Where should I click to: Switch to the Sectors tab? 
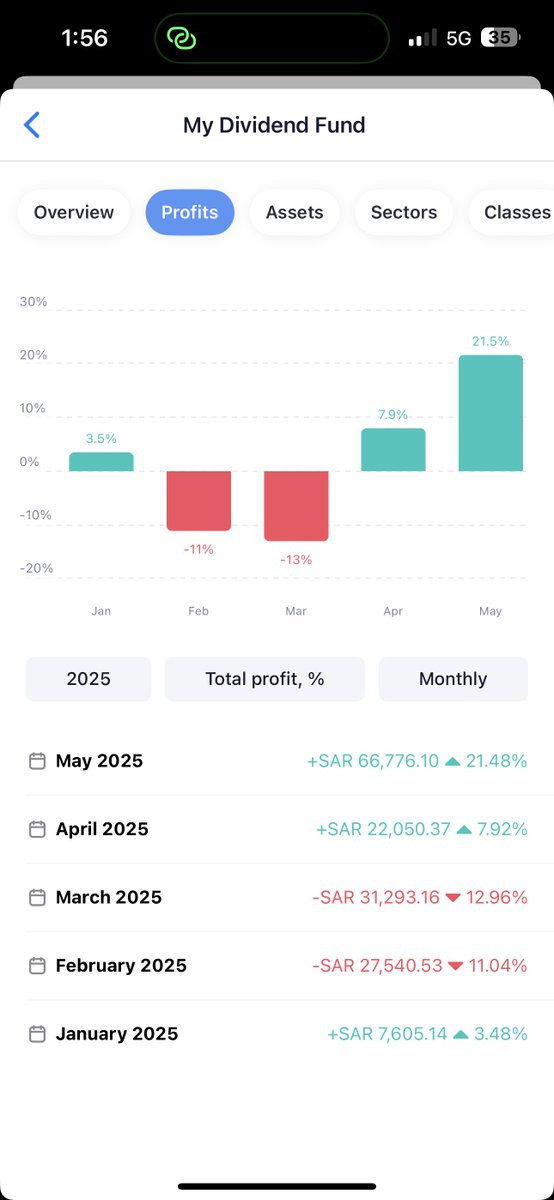(404, 212)
